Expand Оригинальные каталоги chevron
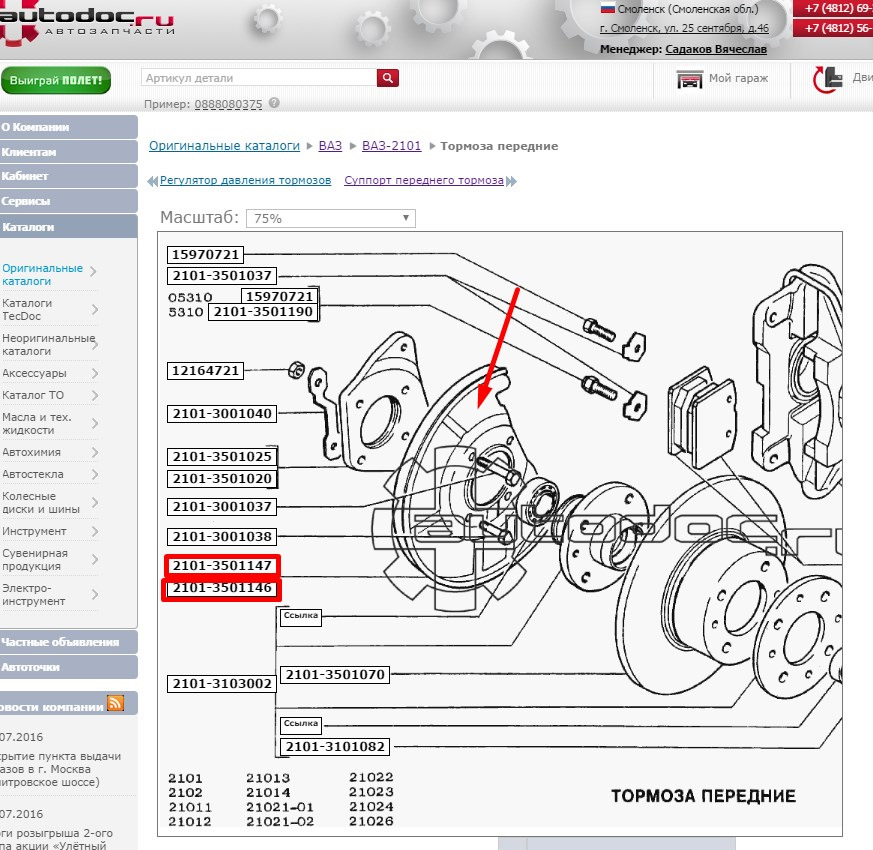873x850 pixels. point(94,271)
